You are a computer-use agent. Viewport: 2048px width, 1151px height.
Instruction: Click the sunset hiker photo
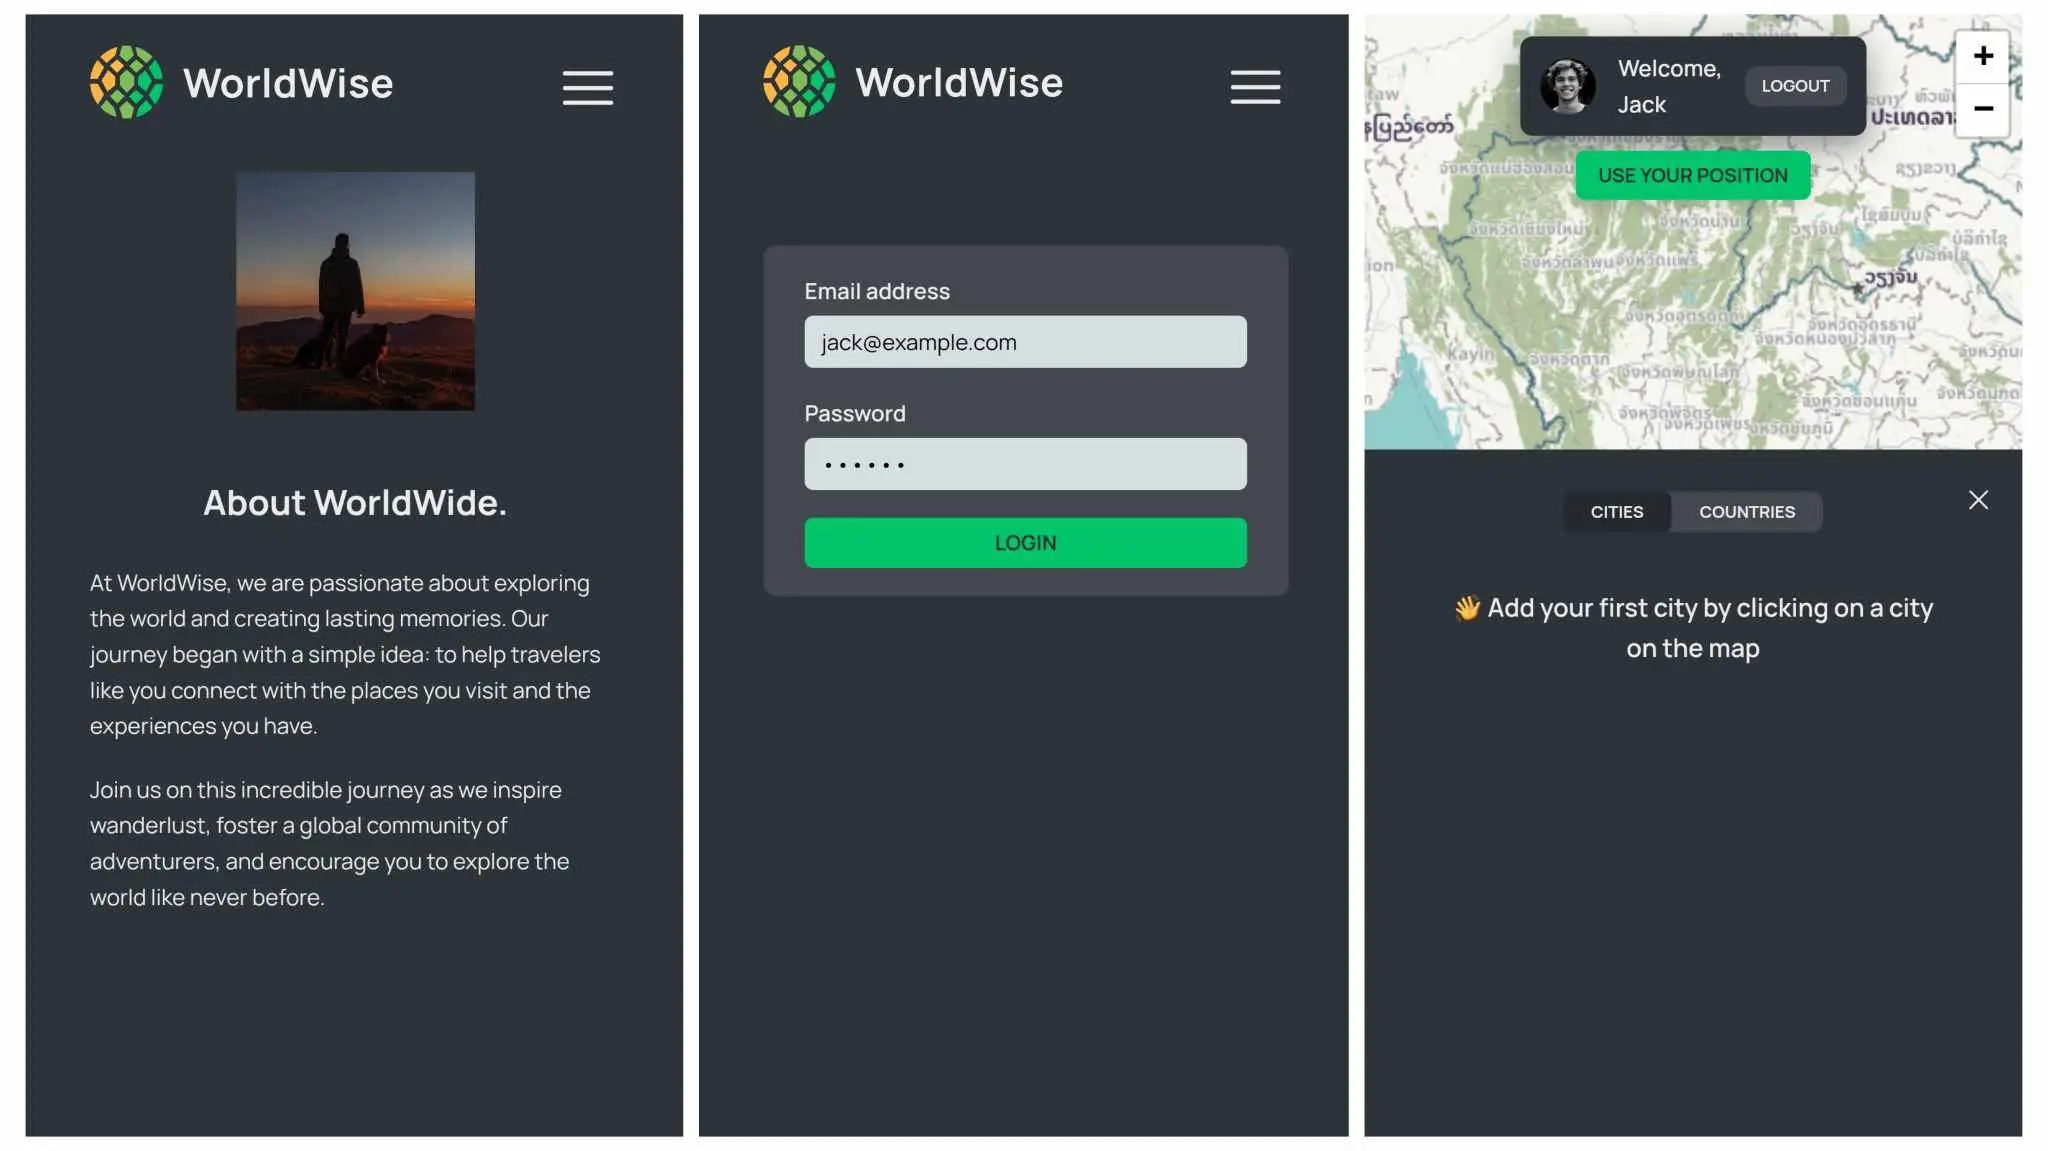(355, 291)
